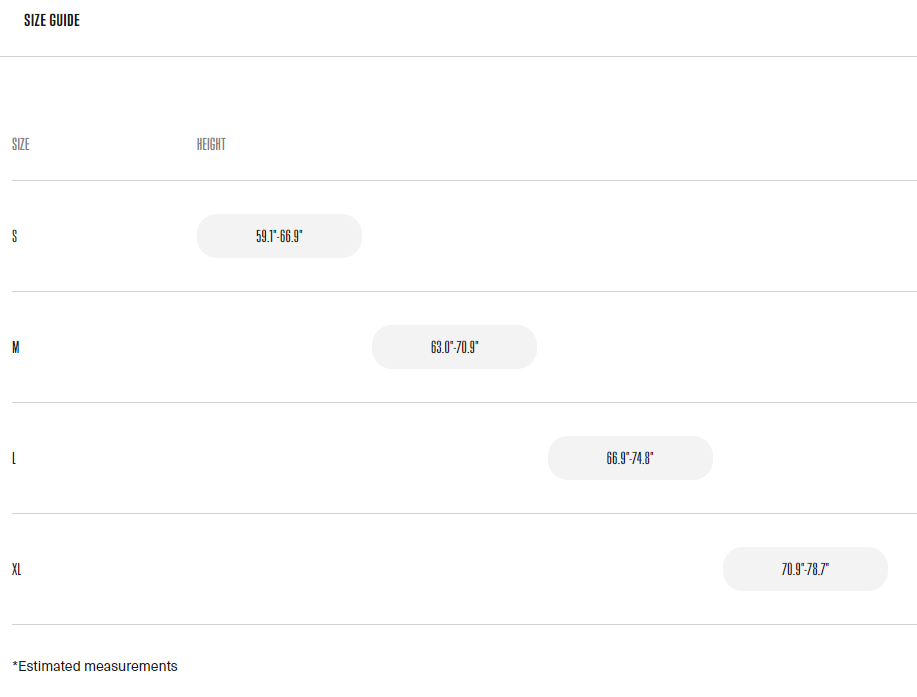This screenshot has width=917, height=697.
Task: Click the HEIGHT column header
Action: coord(211,145)
